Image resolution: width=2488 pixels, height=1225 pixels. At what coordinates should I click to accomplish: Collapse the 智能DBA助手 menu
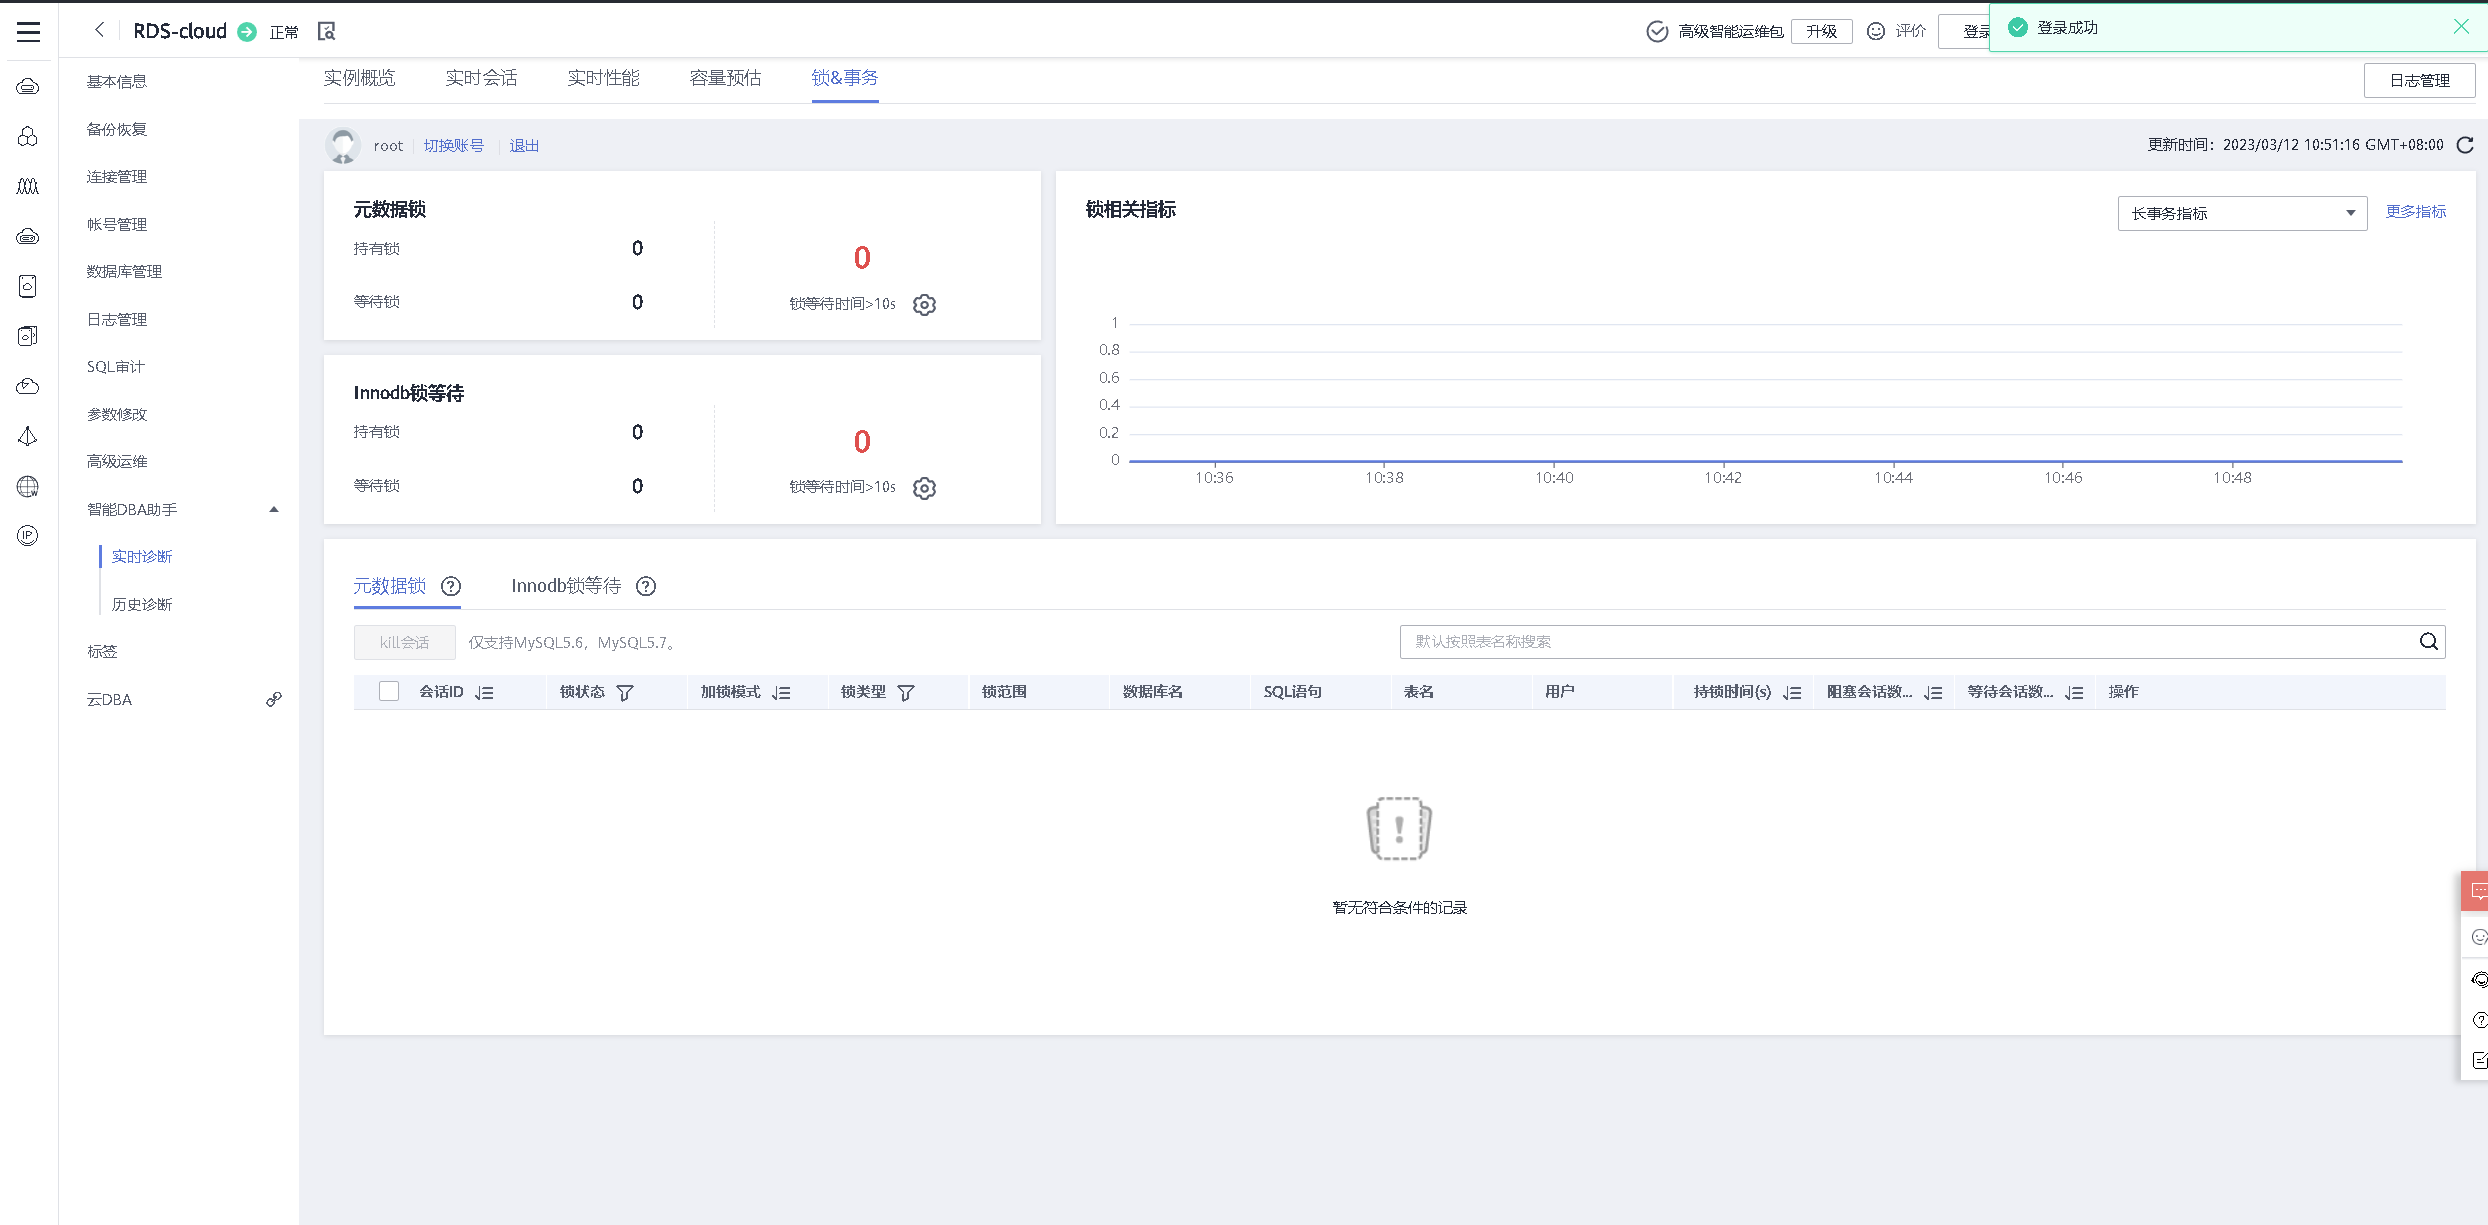273,510
